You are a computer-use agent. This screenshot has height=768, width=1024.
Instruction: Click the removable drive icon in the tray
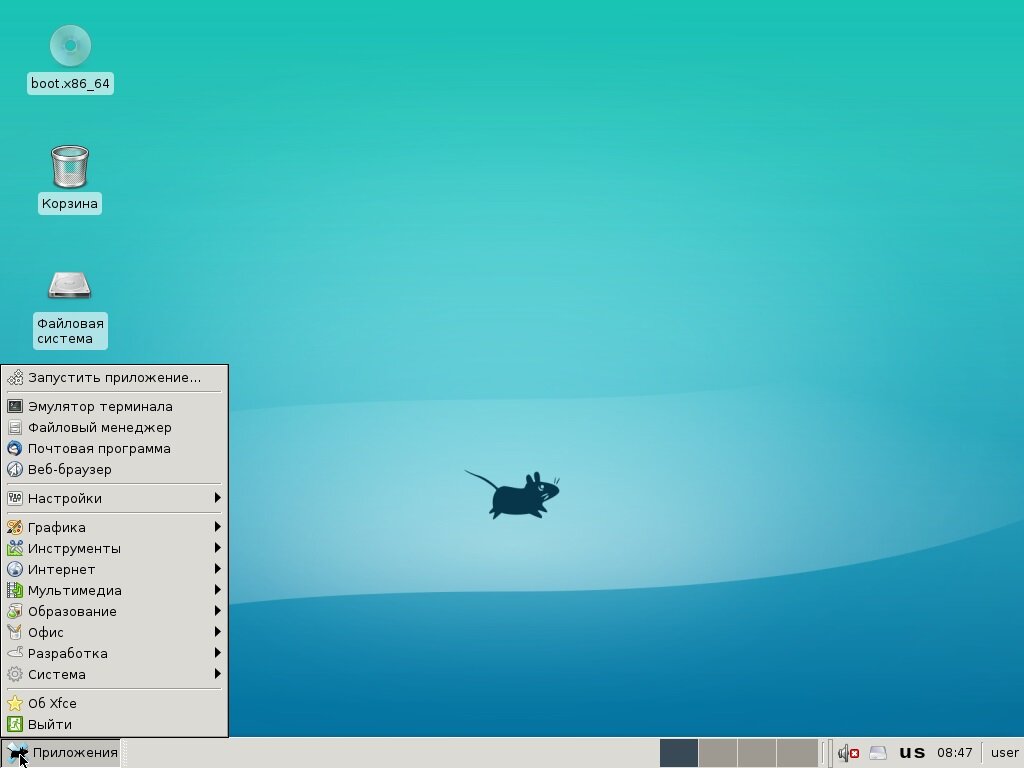(878, 753)
